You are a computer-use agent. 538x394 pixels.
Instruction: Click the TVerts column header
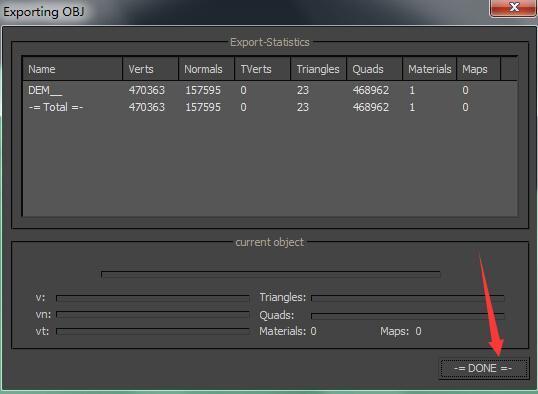tap(262, 69)
